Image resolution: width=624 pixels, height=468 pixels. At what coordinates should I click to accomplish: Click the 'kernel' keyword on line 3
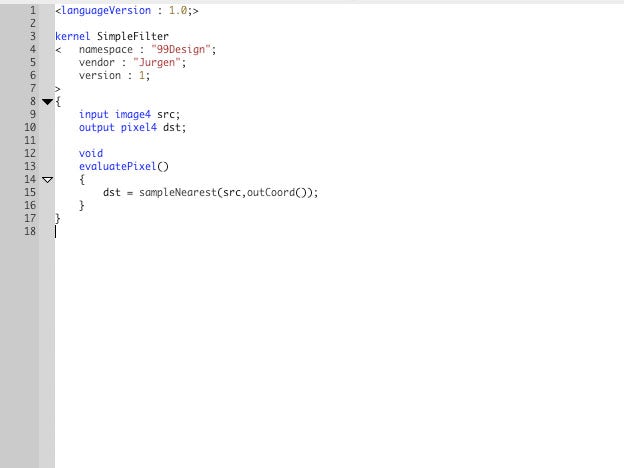tap(72, 36)
